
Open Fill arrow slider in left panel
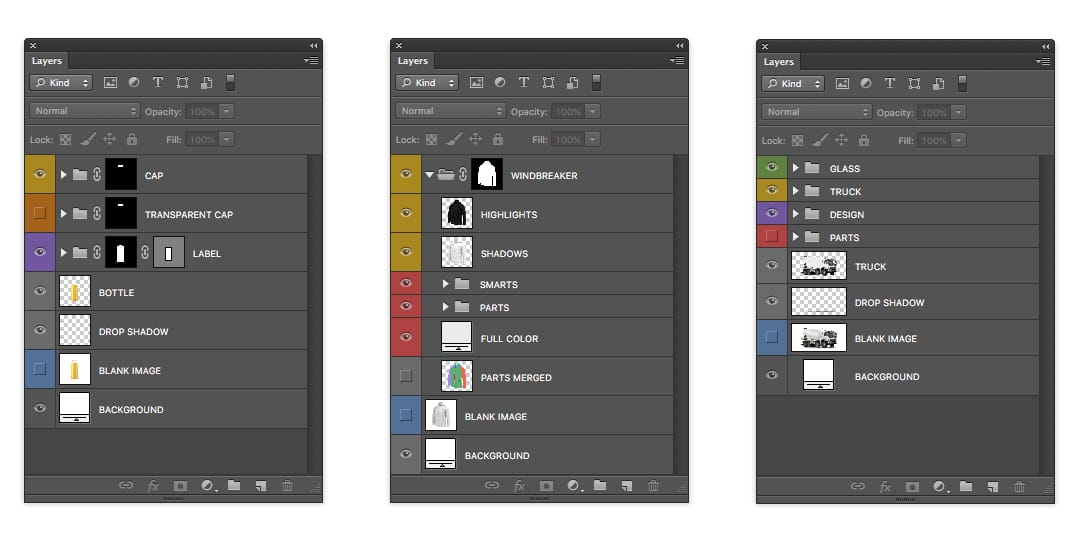click(227, 140)
